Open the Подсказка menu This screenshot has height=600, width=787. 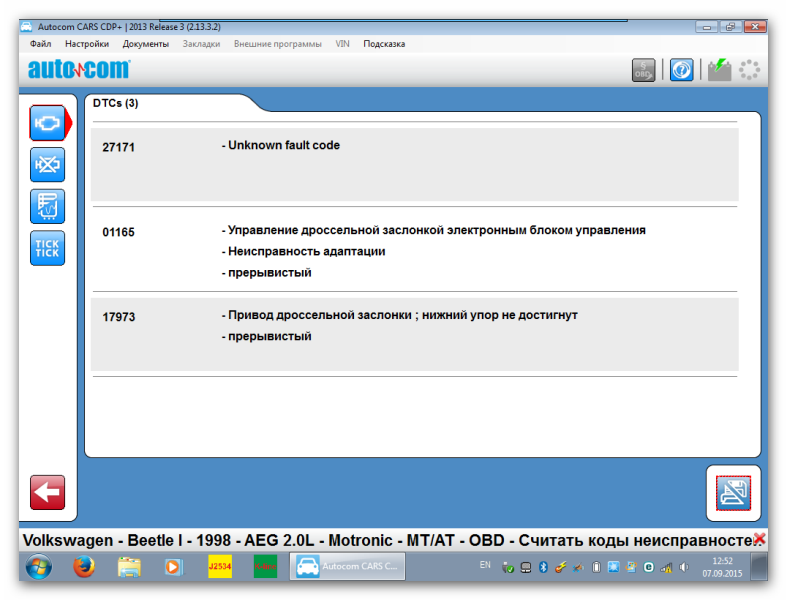click(x=384, y=44)
